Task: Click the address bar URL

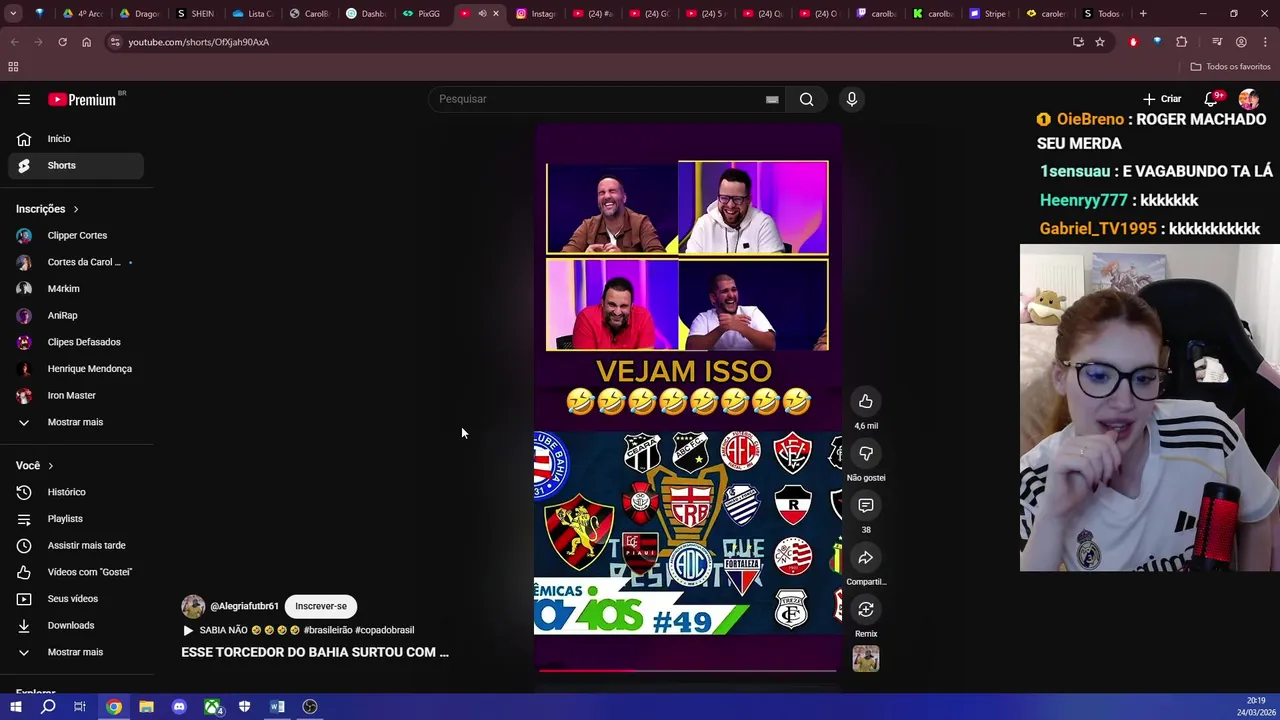Action: 198,42
